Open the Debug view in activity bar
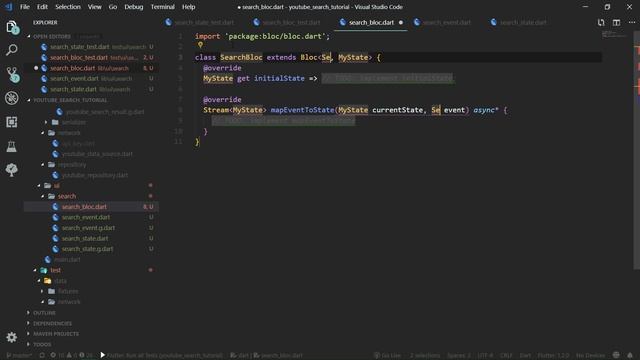This screenshot has width=640, height=360. [x=11, y=98]
